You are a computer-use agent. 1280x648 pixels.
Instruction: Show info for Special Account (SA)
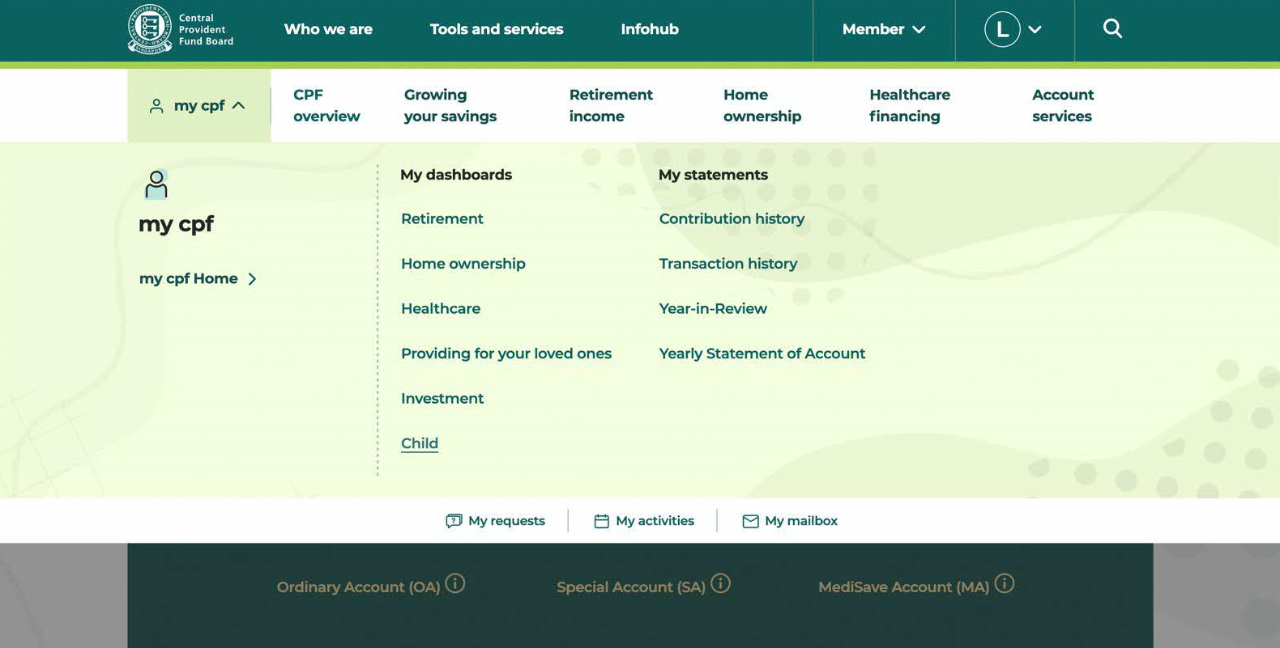tap(720, 583)
